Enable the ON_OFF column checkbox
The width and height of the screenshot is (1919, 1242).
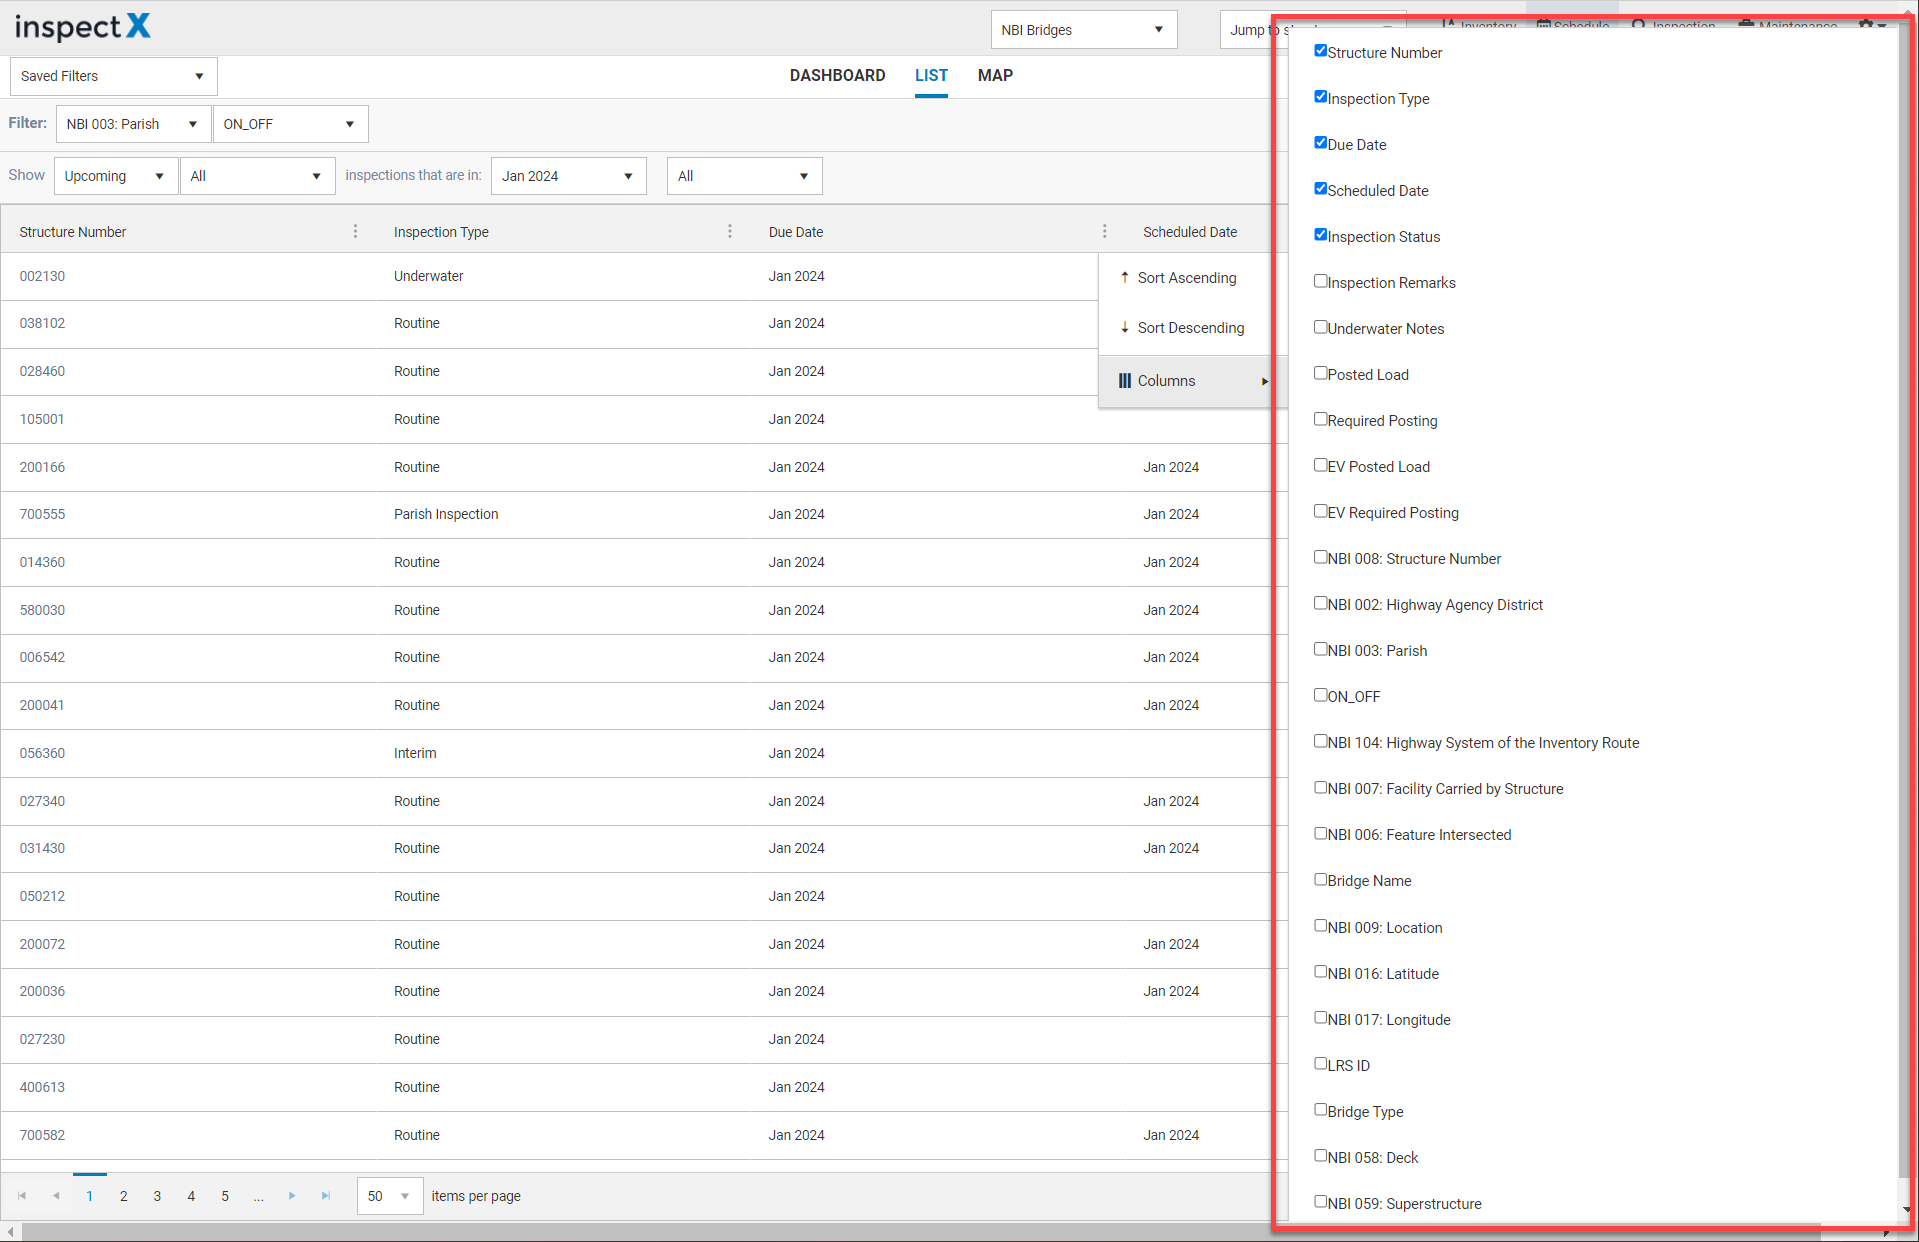tap(1320, 695)
